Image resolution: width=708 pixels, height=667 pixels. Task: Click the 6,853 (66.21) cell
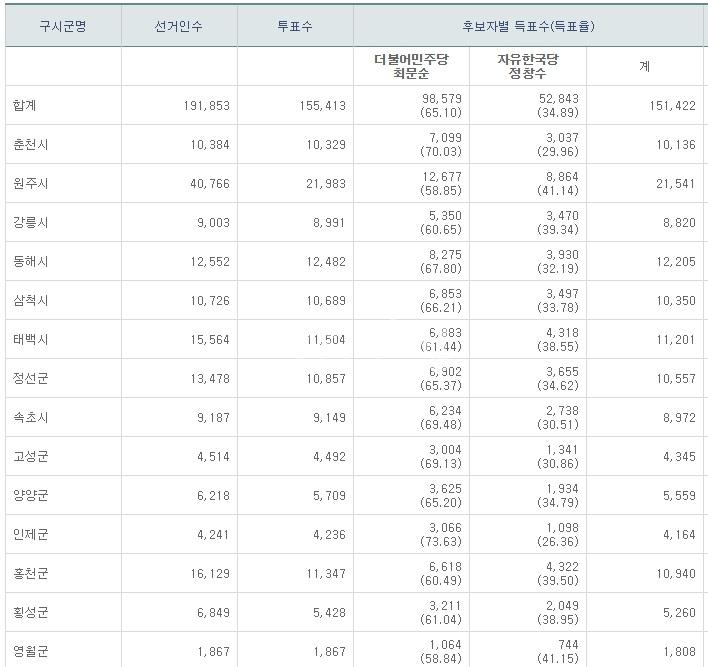click(441, 300)
